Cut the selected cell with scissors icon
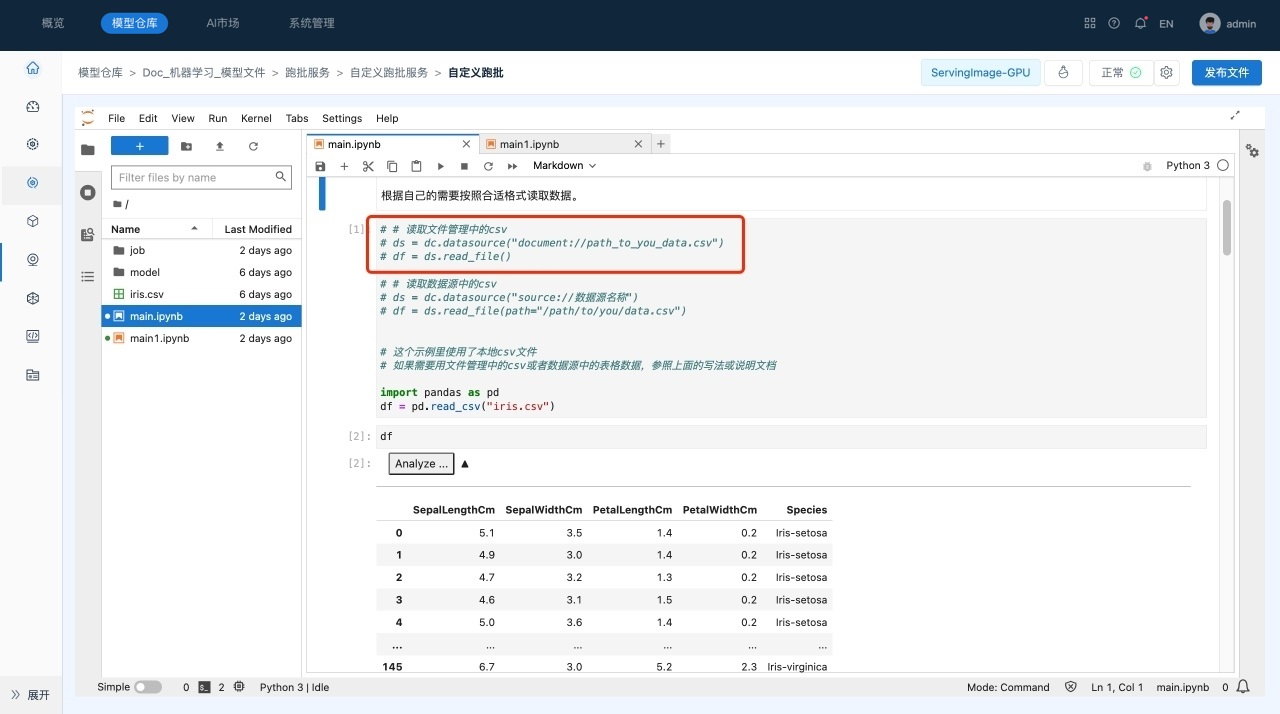 point(368,166)
